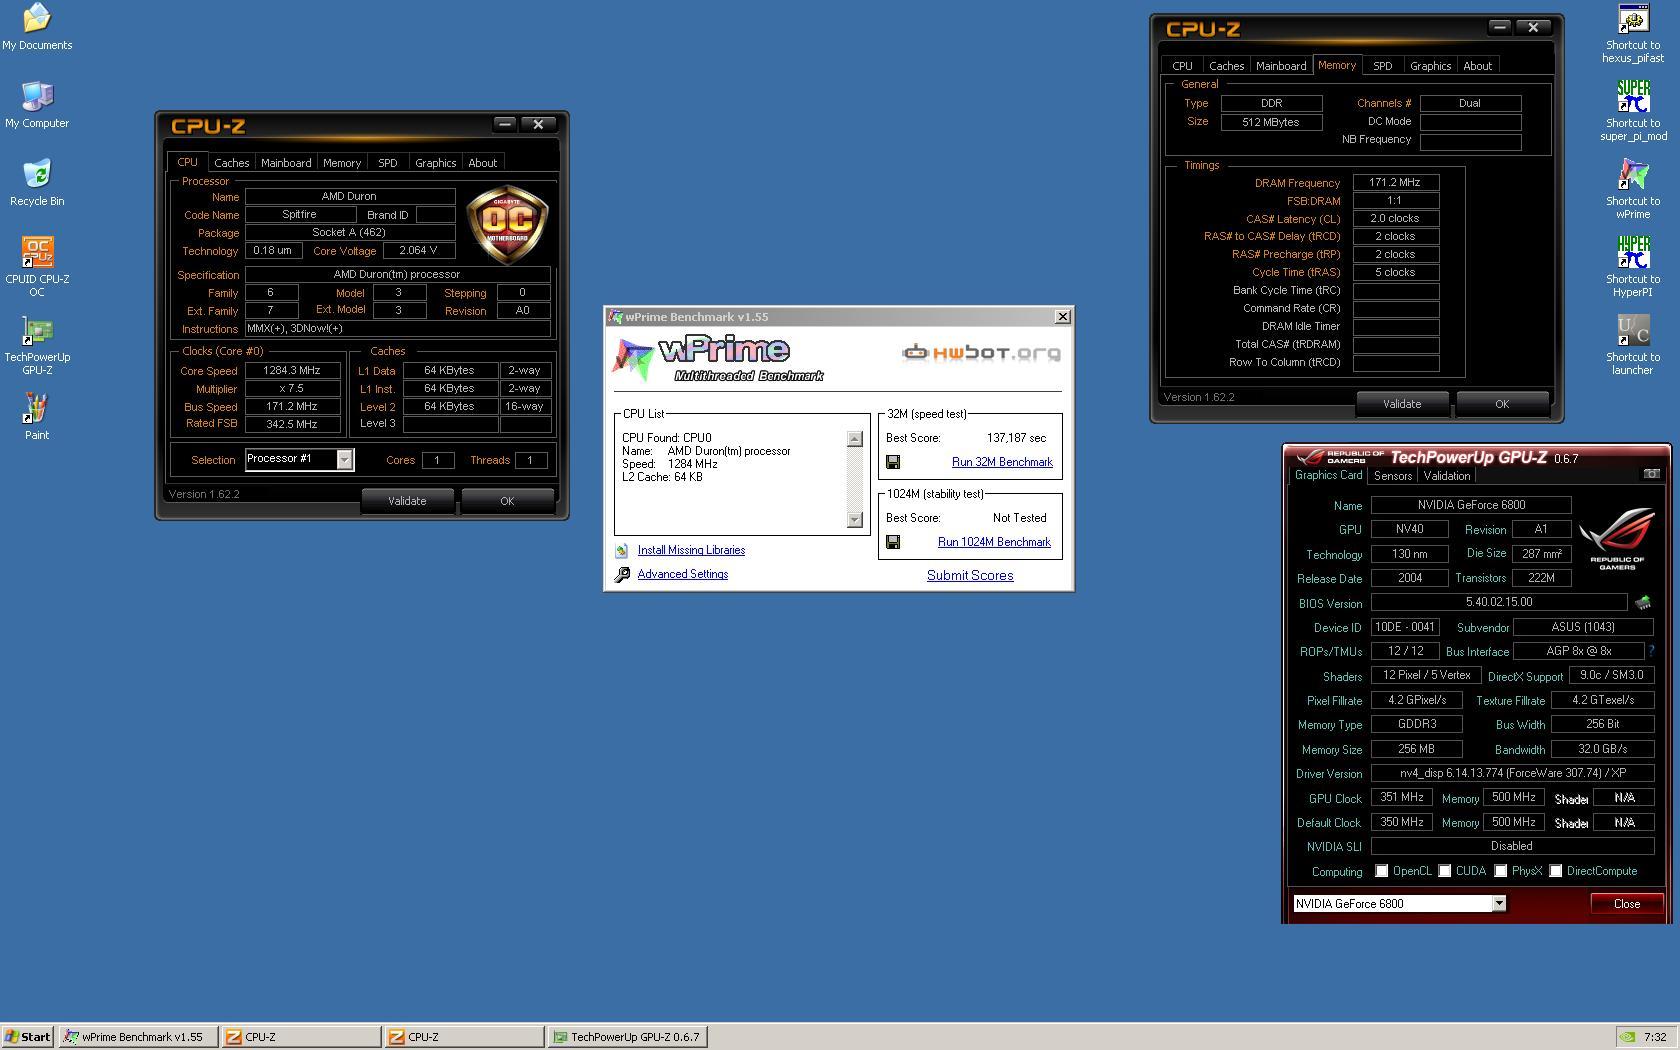Open SPD tab in left CPU-Z window
The image size is (1680, 1050).
(x=387, y=163)
